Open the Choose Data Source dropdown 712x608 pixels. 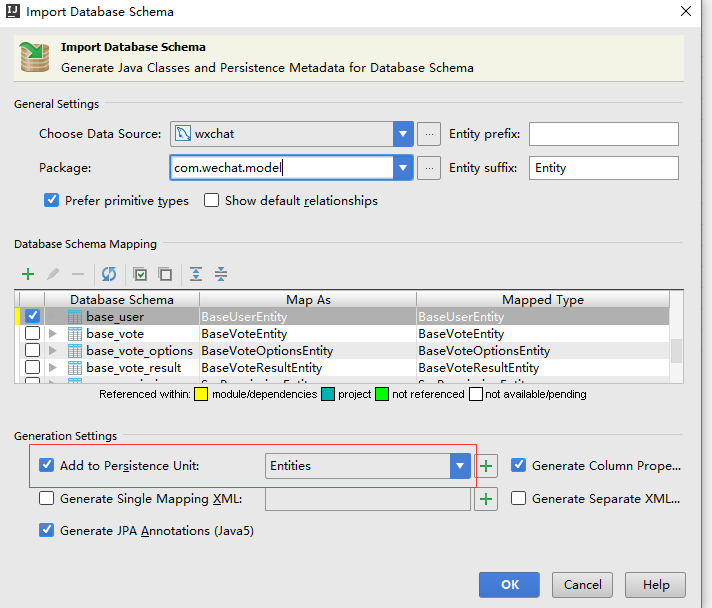coord(403,134)
